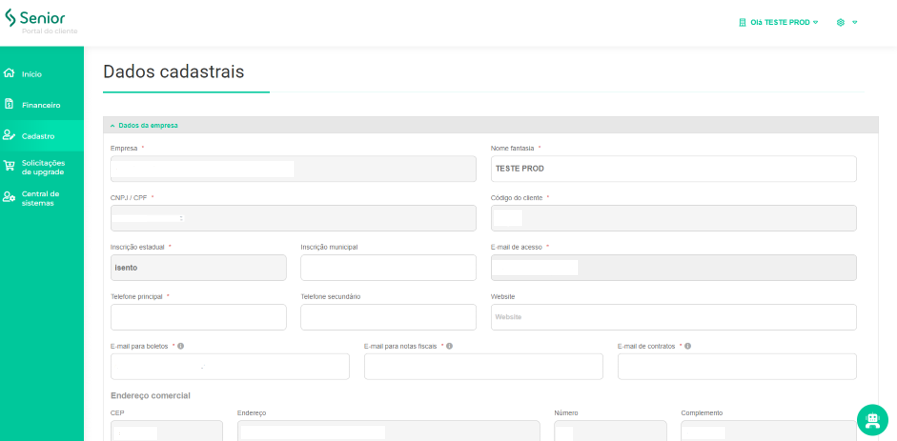Viewport: 897px width, 441px height.
Task: Collapse the Dados da empresa section
Action: [490, 125]
